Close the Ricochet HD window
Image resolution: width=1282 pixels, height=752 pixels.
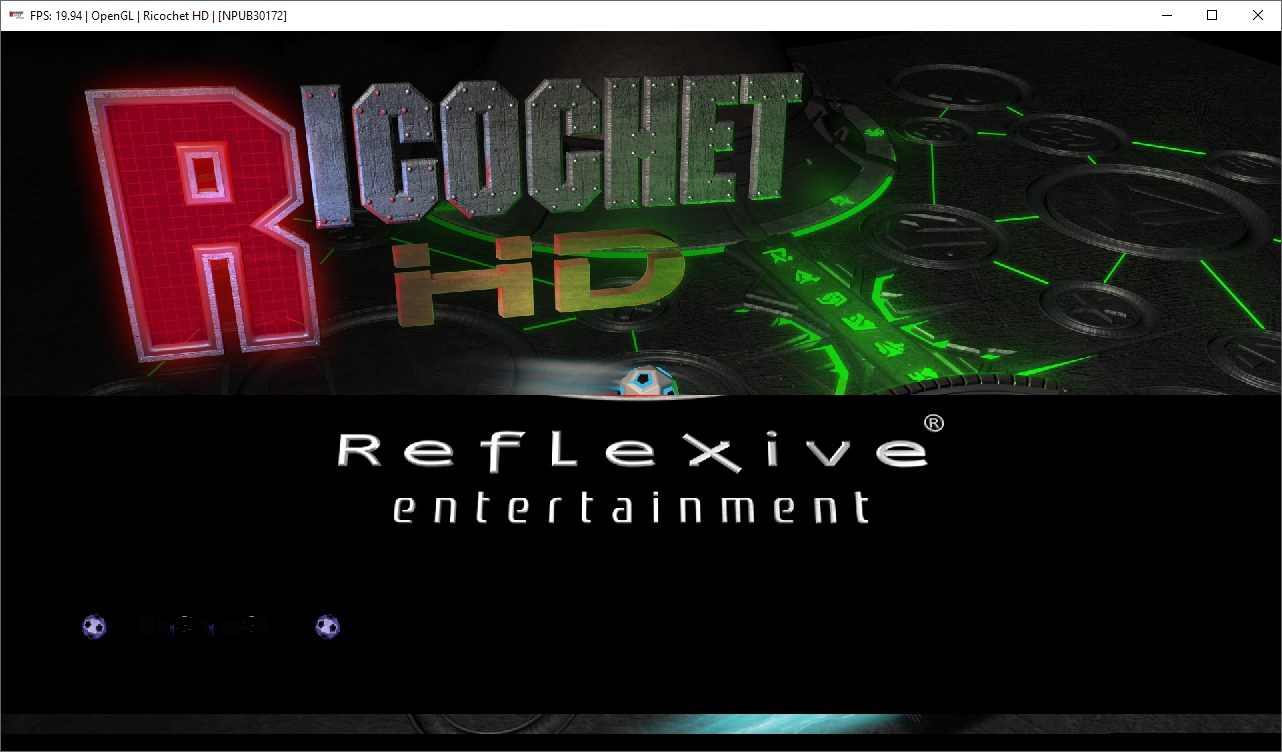(x=1258, y=15)
